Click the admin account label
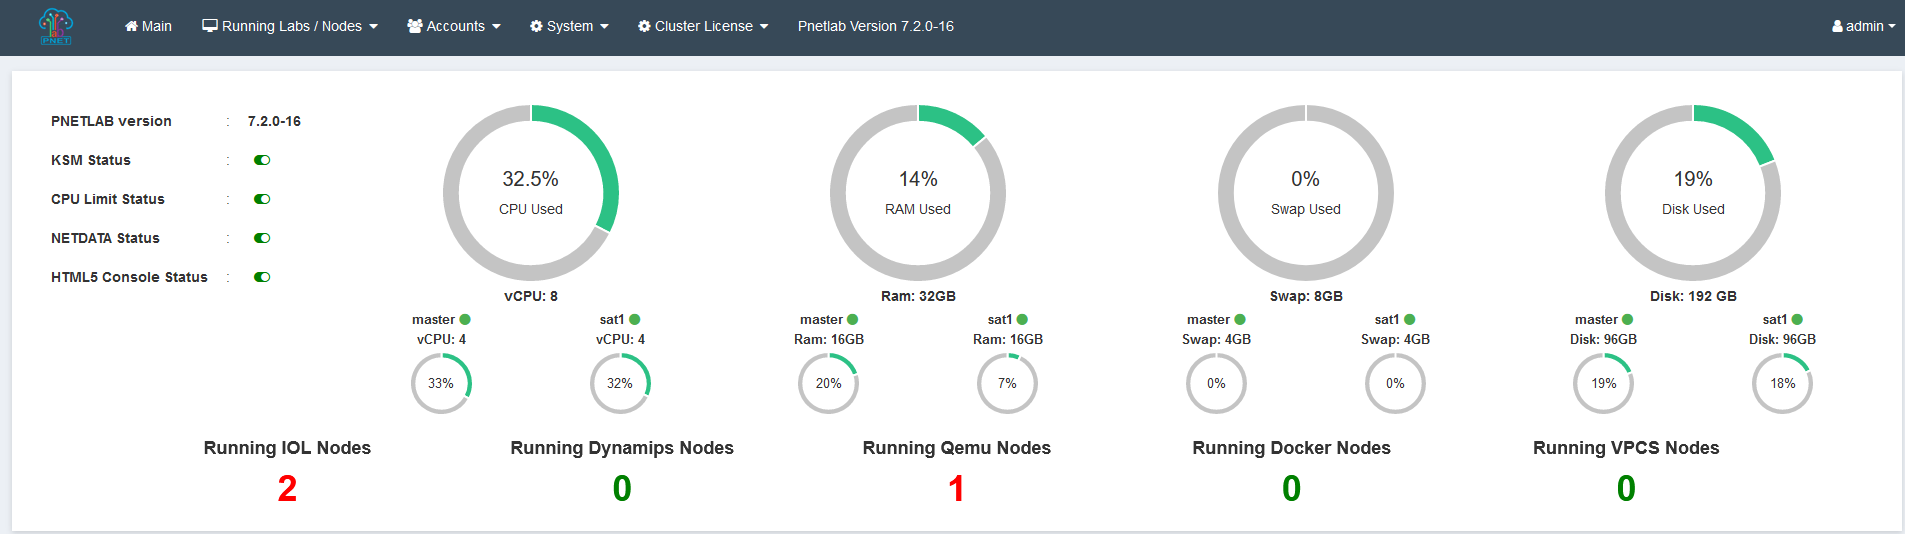1905x534 pixels. pos(1865,26)
